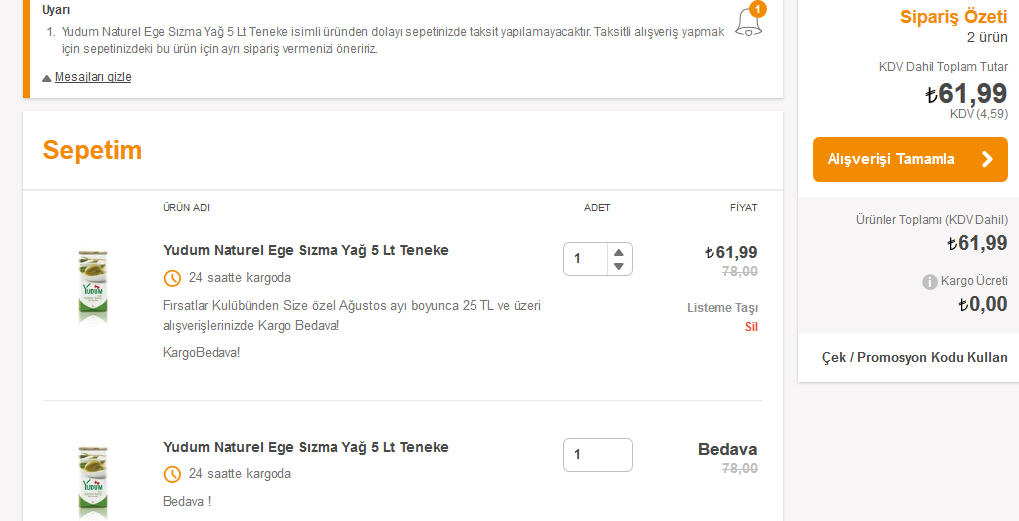The height and width of the screenshot is (521, 1019).
Task: Move item with Listeme Taşı
Action: [x=722, y=308]
